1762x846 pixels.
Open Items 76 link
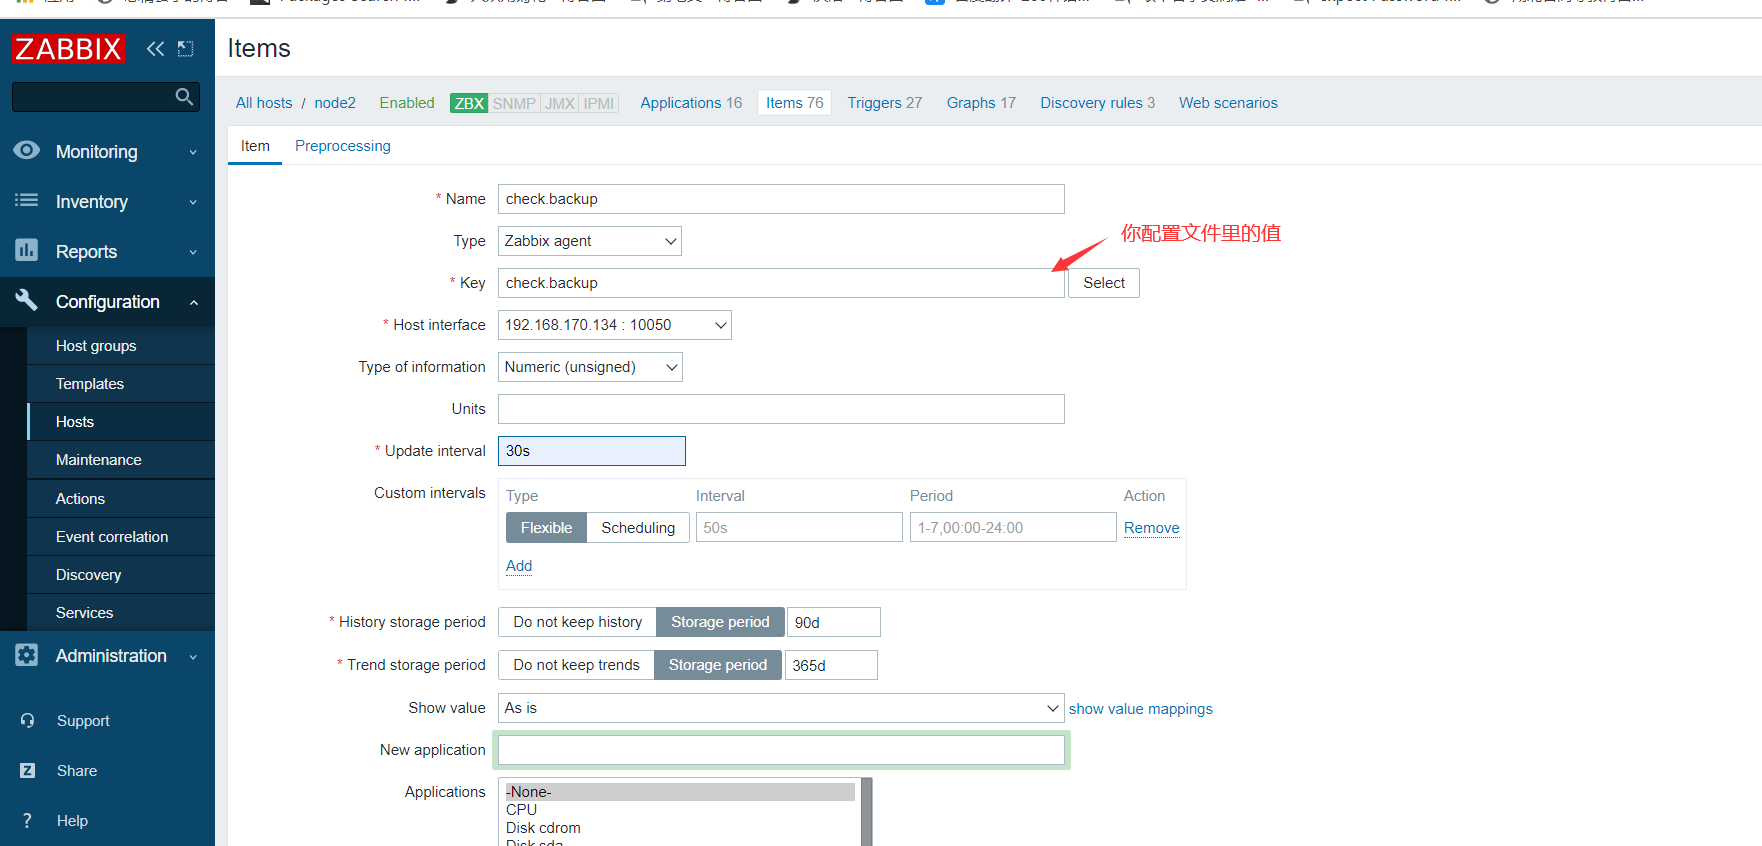point(795,103)
